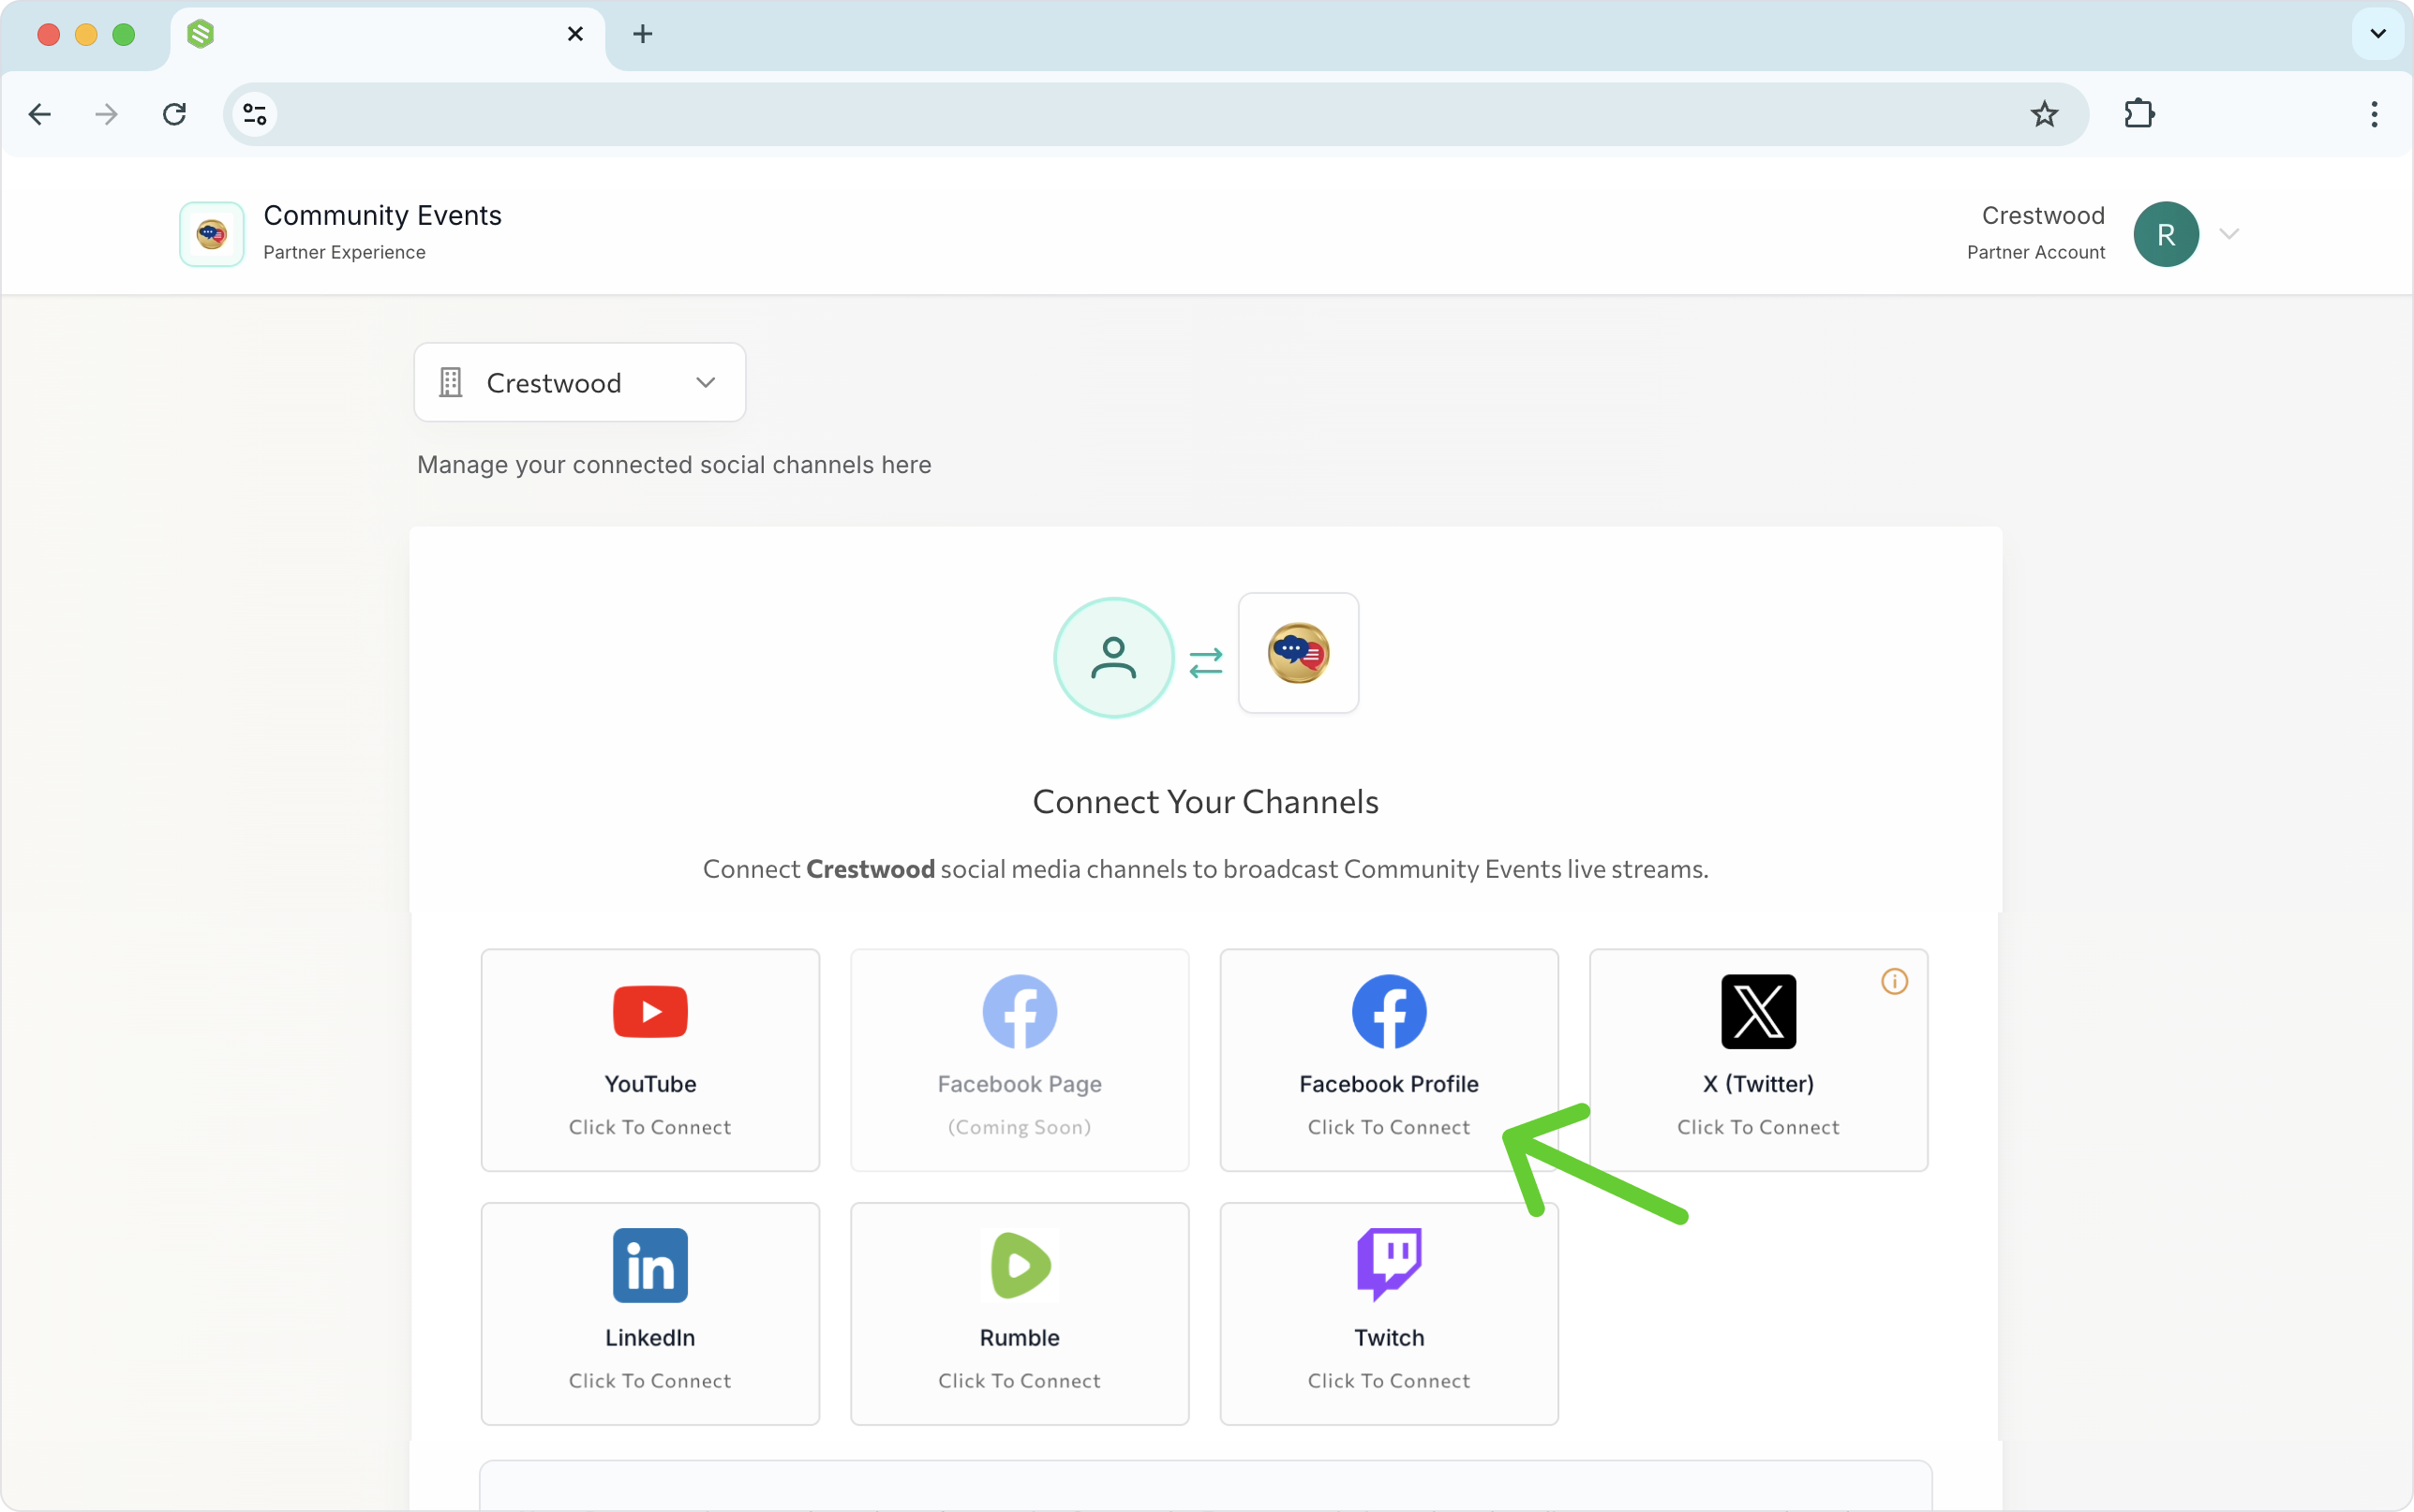Click the Crestwood name in the header

tap(2043, 216)
